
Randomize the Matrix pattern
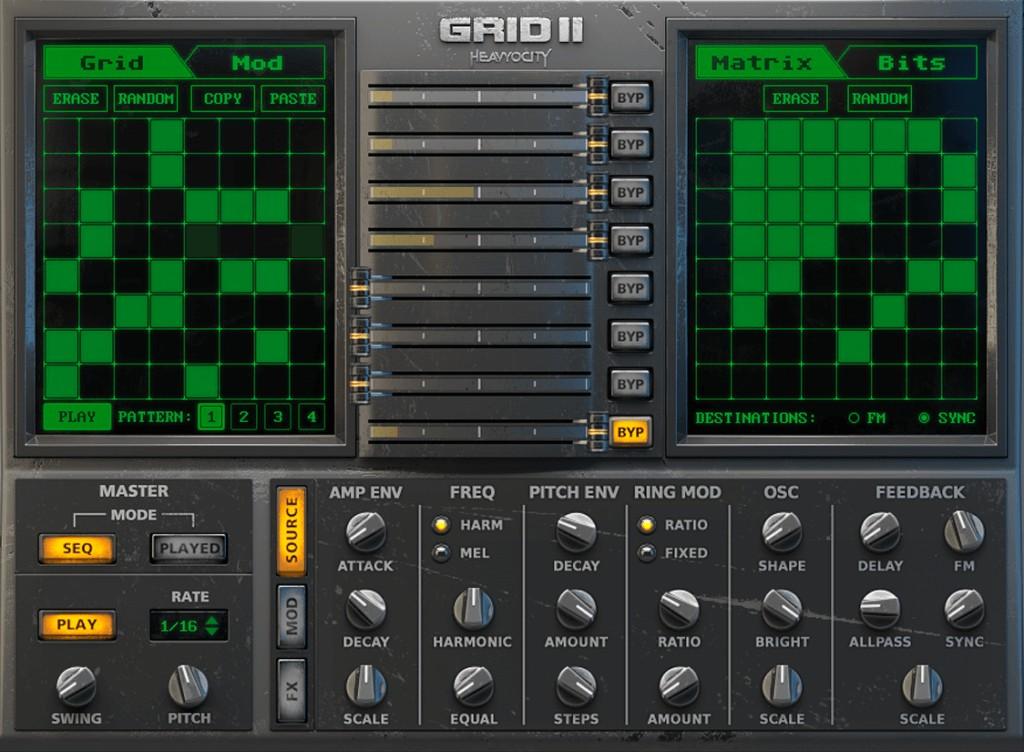pos(878,99)
